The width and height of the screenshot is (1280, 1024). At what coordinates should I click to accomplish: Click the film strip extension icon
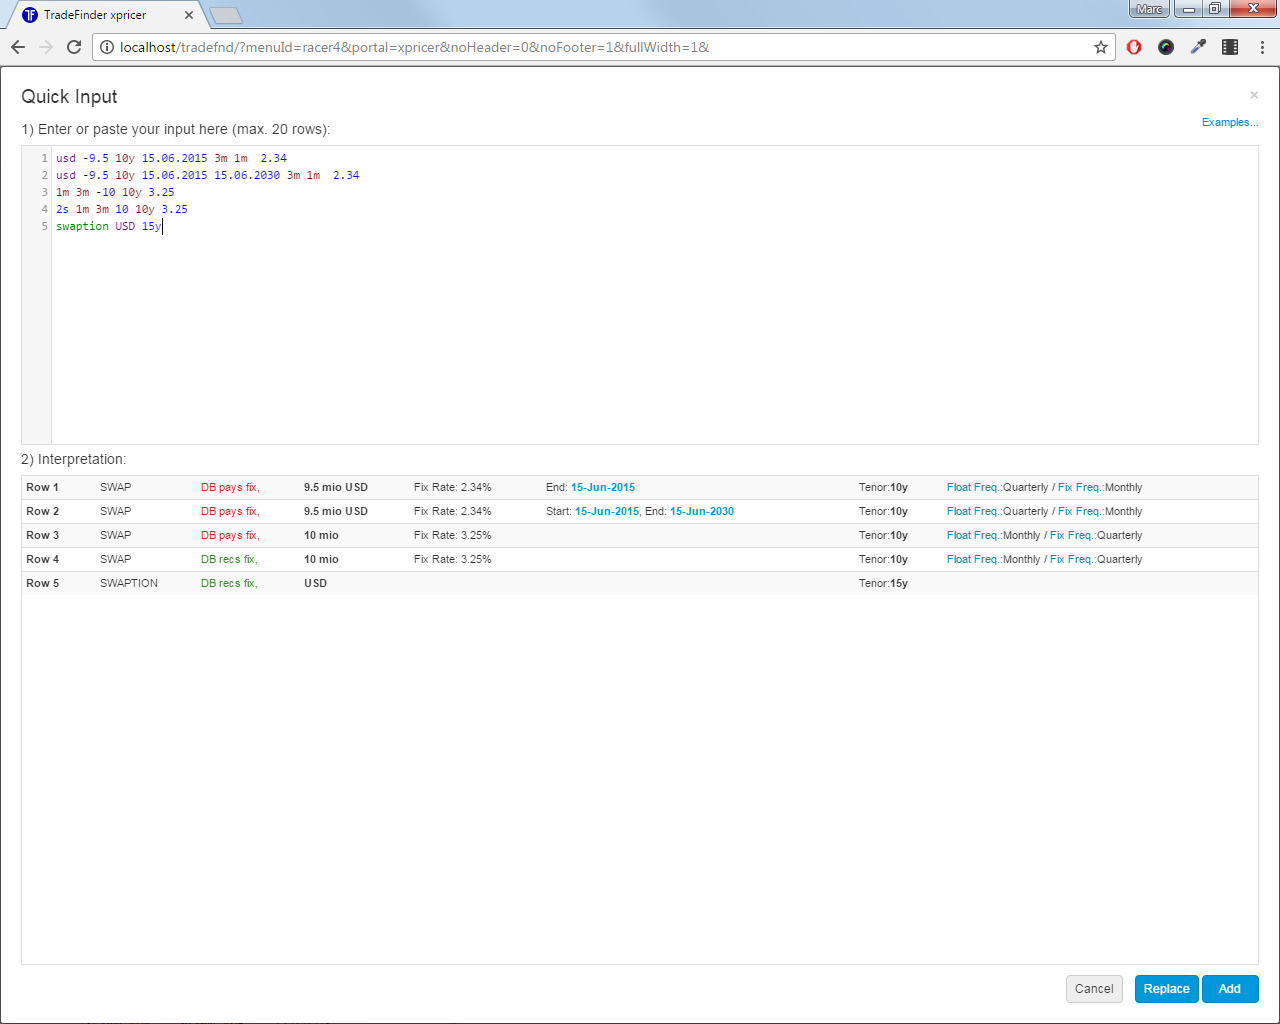1230,47
